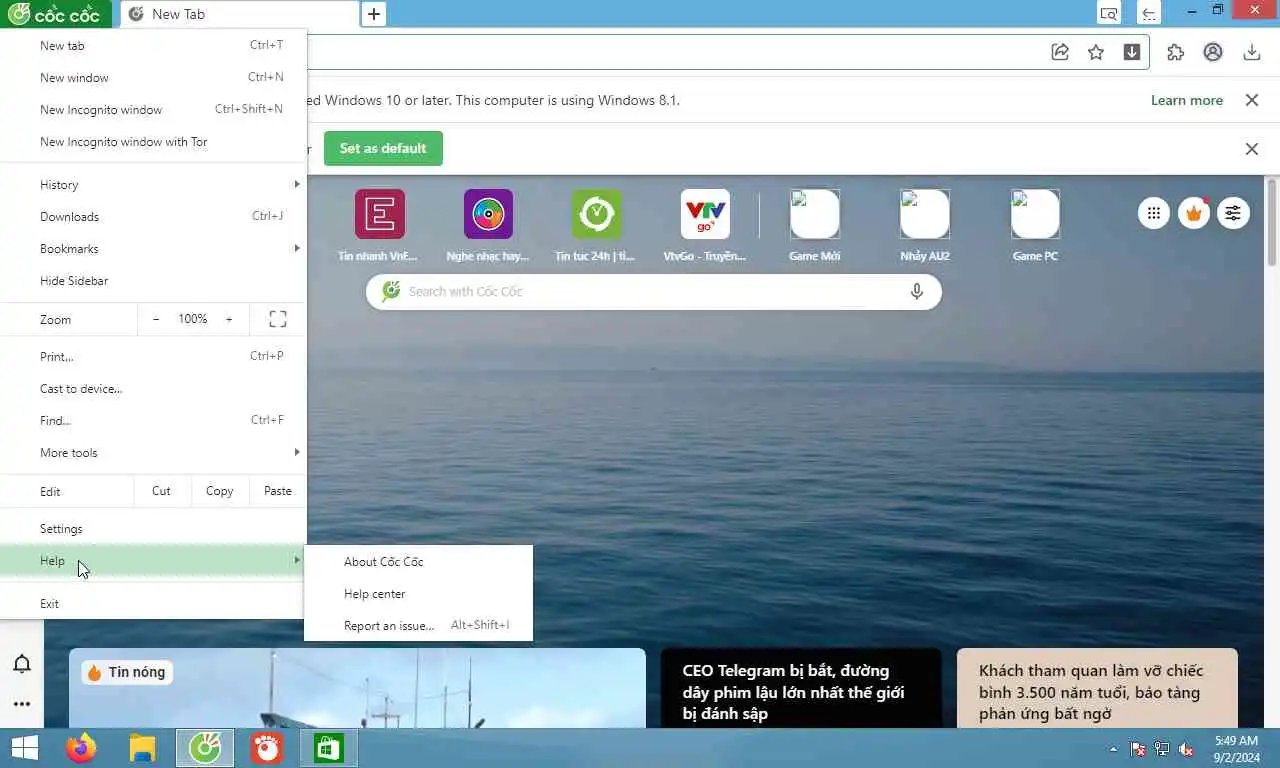Image resolution: width=1280 pixels, height=768 pixels.
Task: Dismiss the Windows version warning bar
Action: click(x=1251, y=100)
